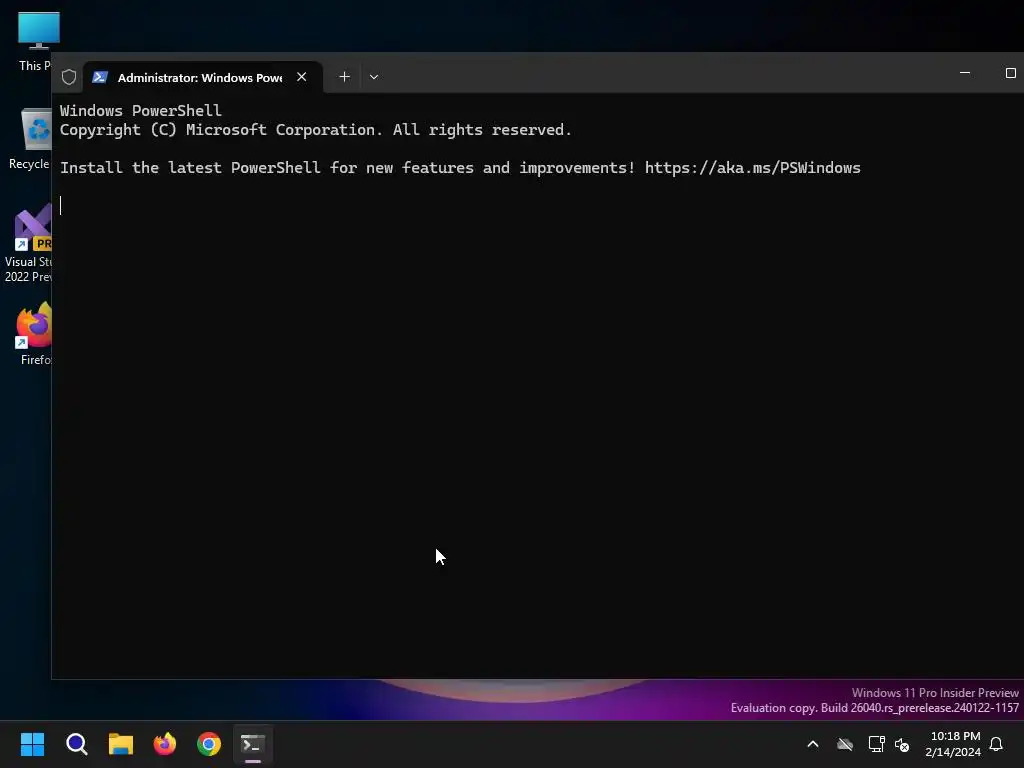The width and height of the screenshot is (1024, 768).
Task: Close the Administrator: Windows PowerShell tab
Action: (x=302, y=77)
